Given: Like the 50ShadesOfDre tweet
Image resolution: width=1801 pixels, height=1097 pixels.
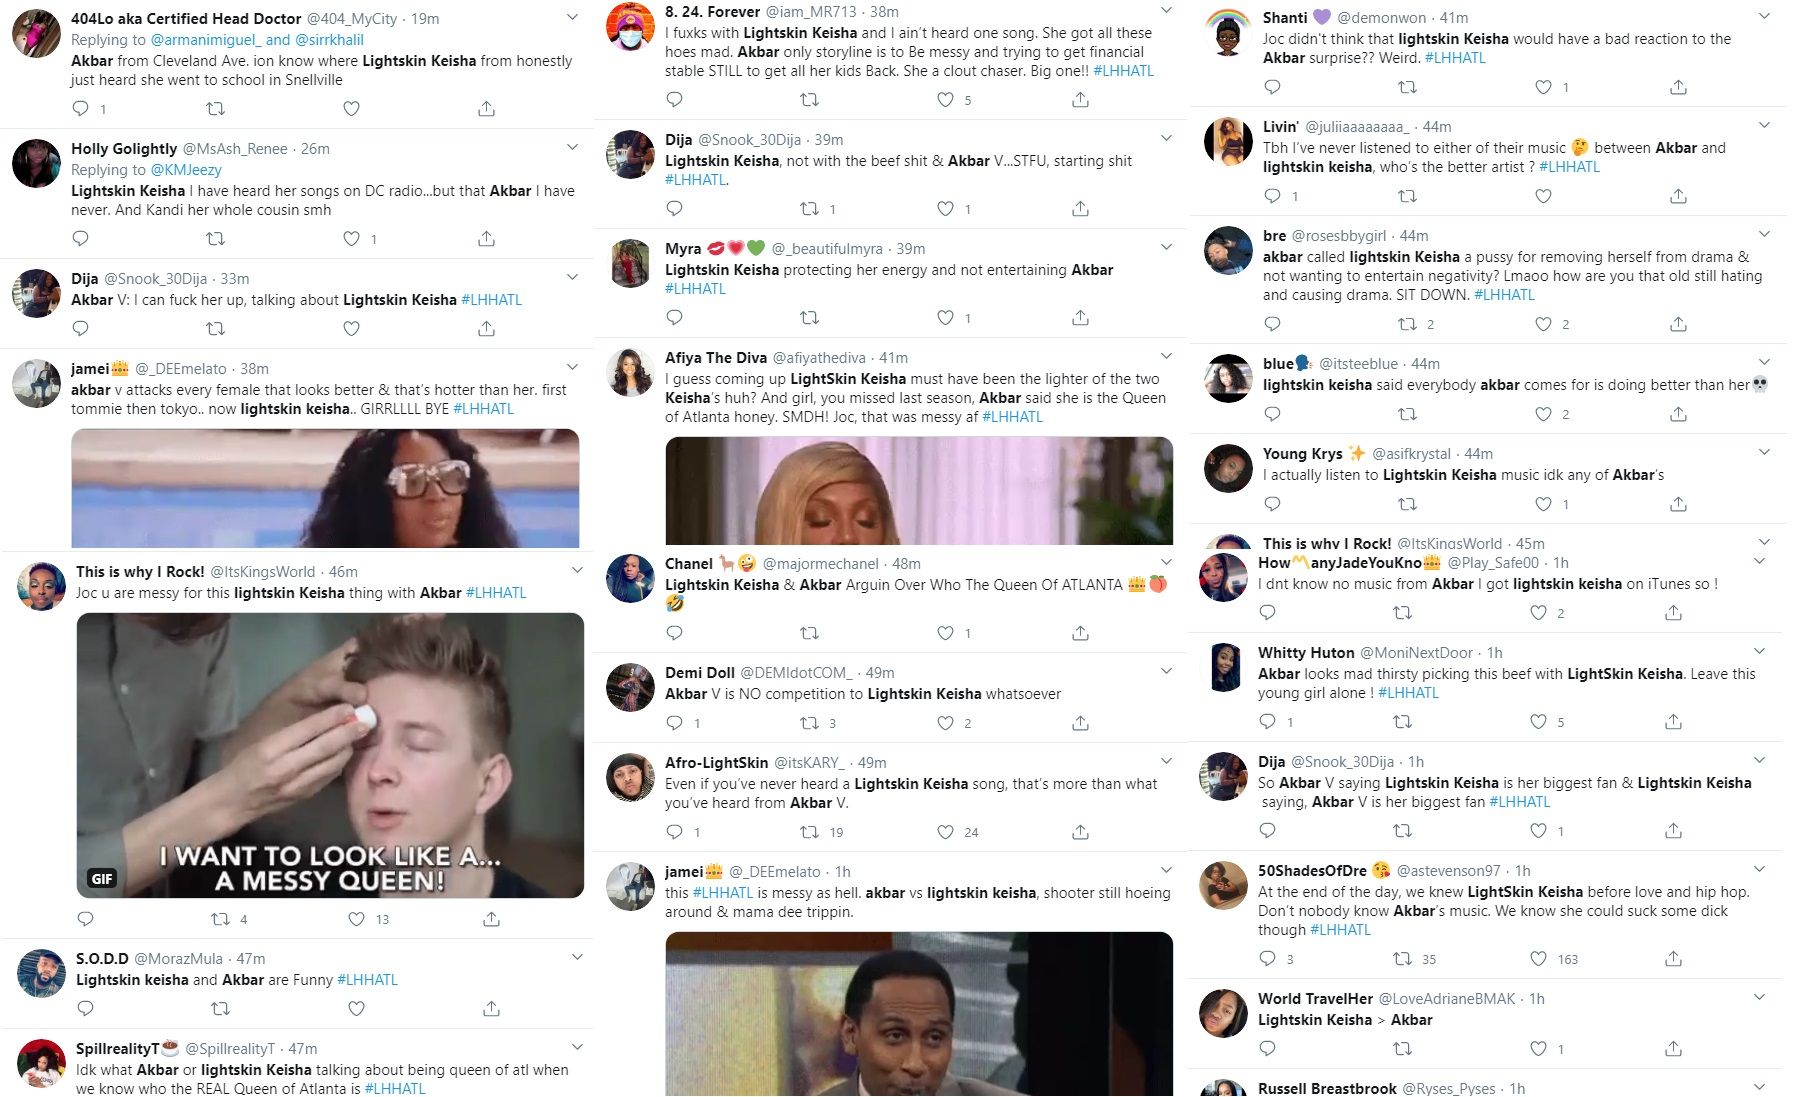Looking at the screenshot, I should click(x=1538, y=959).
